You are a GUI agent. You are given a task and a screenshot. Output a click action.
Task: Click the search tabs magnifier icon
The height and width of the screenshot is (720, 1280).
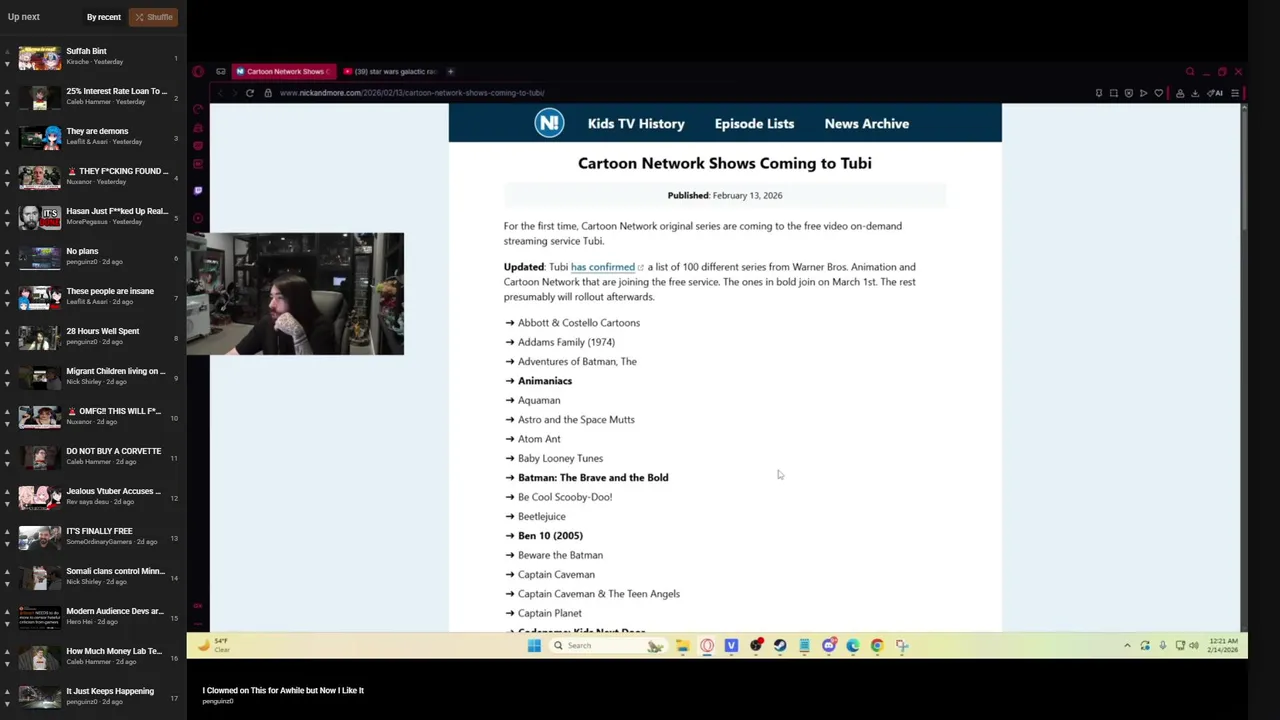[x=1190, y=72]
